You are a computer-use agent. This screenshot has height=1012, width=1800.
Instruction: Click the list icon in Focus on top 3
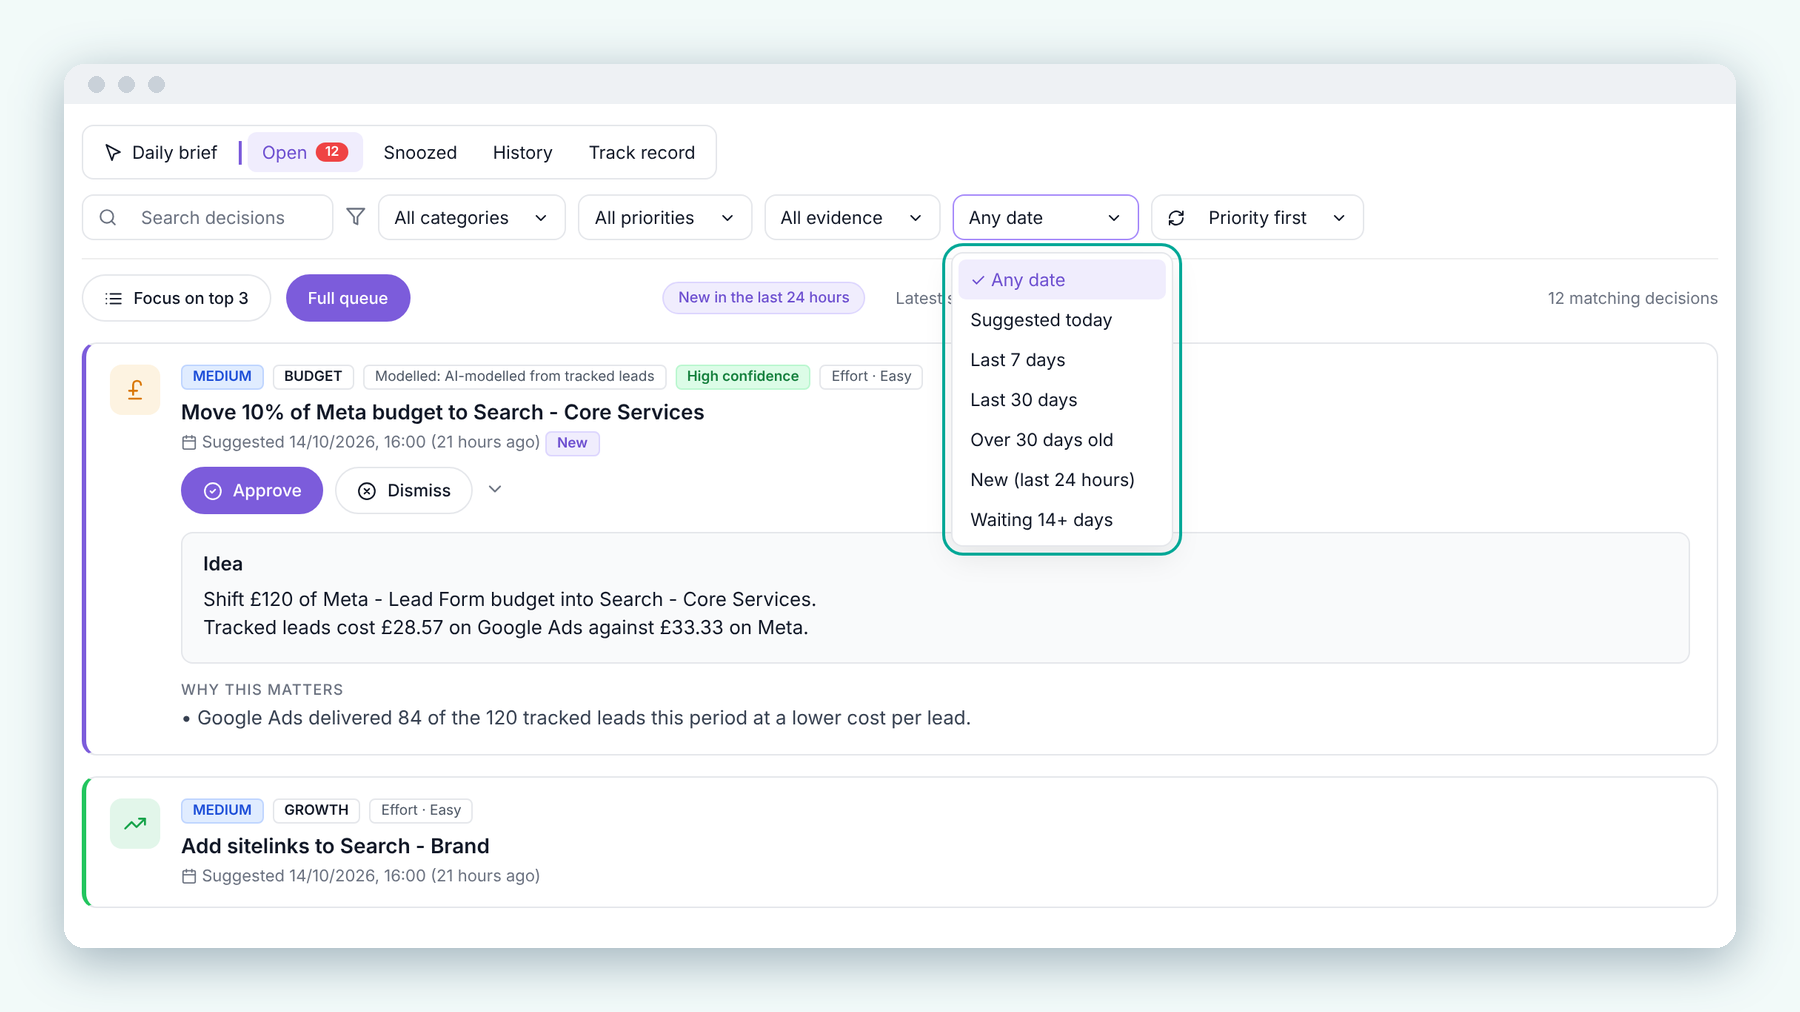(x=114, y=298)
